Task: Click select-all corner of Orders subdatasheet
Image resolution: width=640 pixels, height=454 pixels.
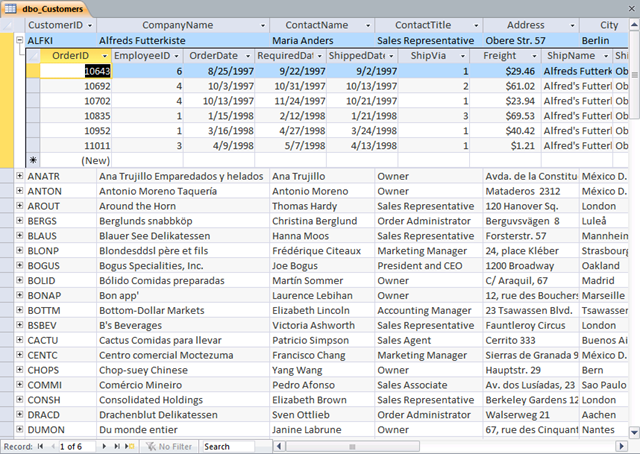Action: click(32, 56)
